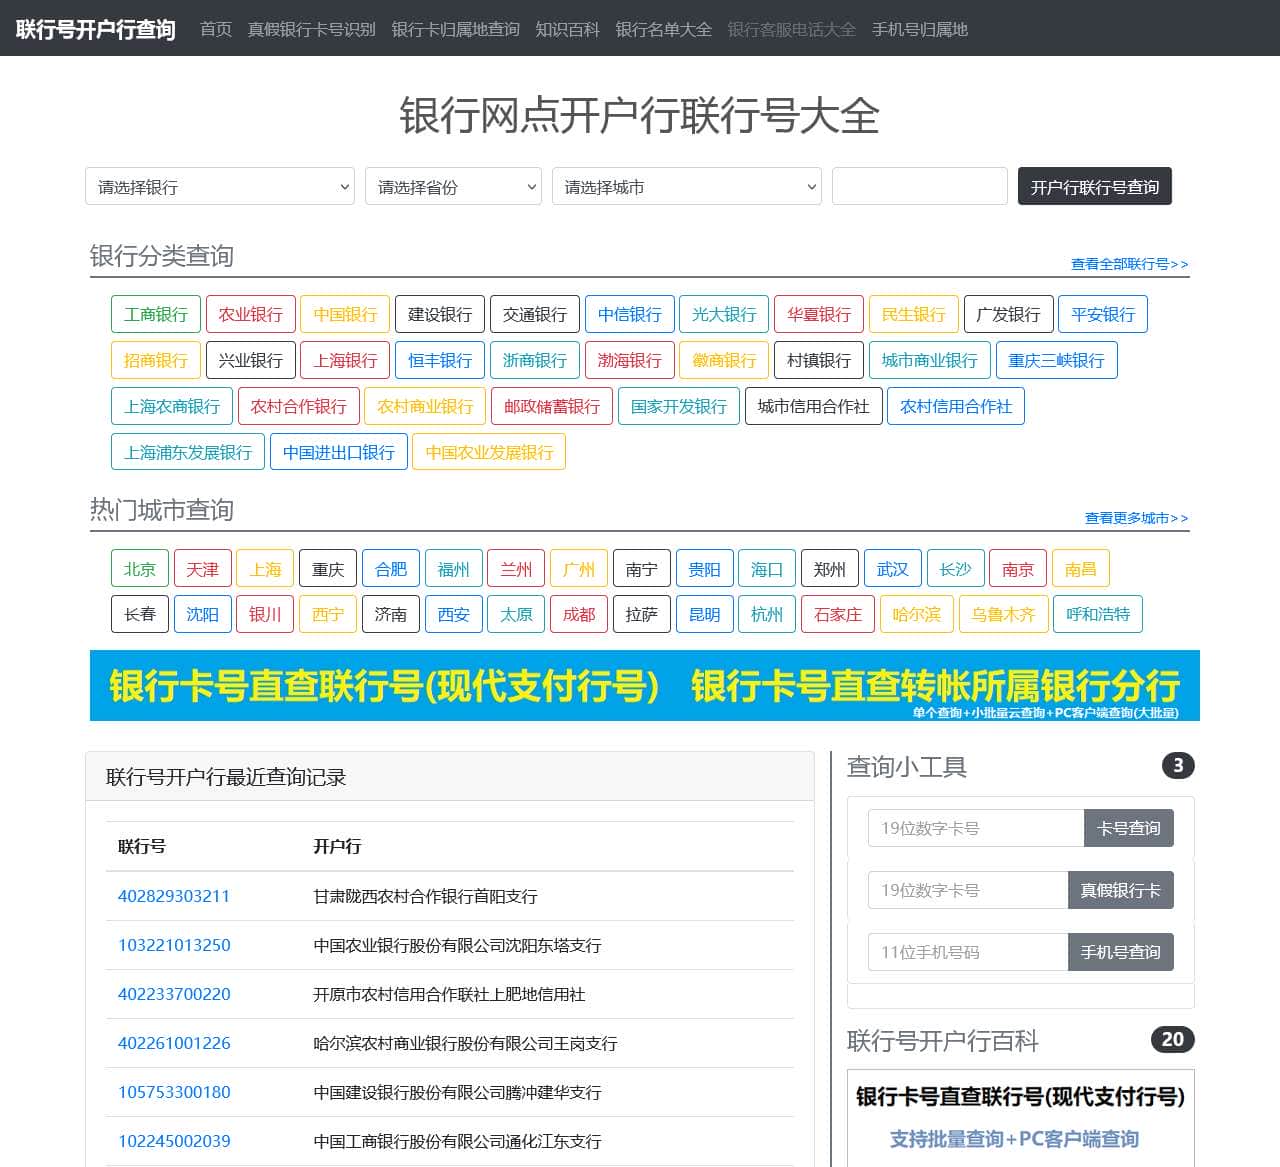Focus the 11位手机号码 input field
Image resolution: width=1280 pixels, height=1167 pixels.
[968, 952]
